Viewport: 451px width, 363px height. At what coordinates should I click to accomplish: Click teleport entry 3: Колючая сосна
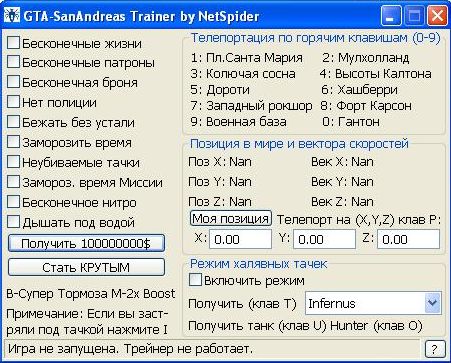click(x=243, y=74)
